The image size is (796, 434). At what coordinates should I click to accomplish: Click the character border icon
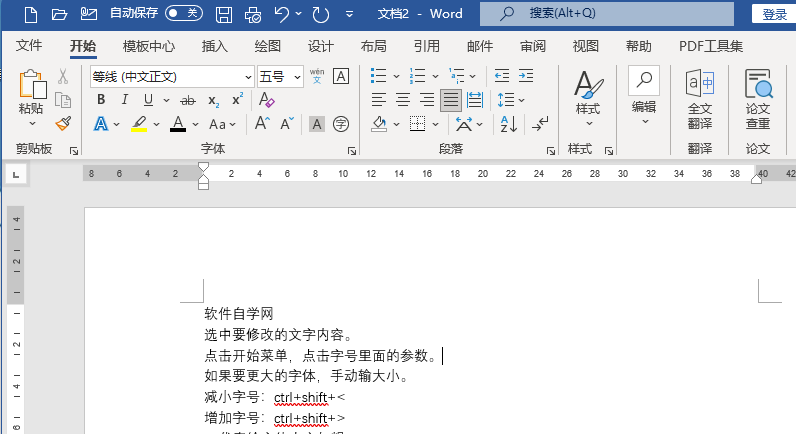(341, 76)
